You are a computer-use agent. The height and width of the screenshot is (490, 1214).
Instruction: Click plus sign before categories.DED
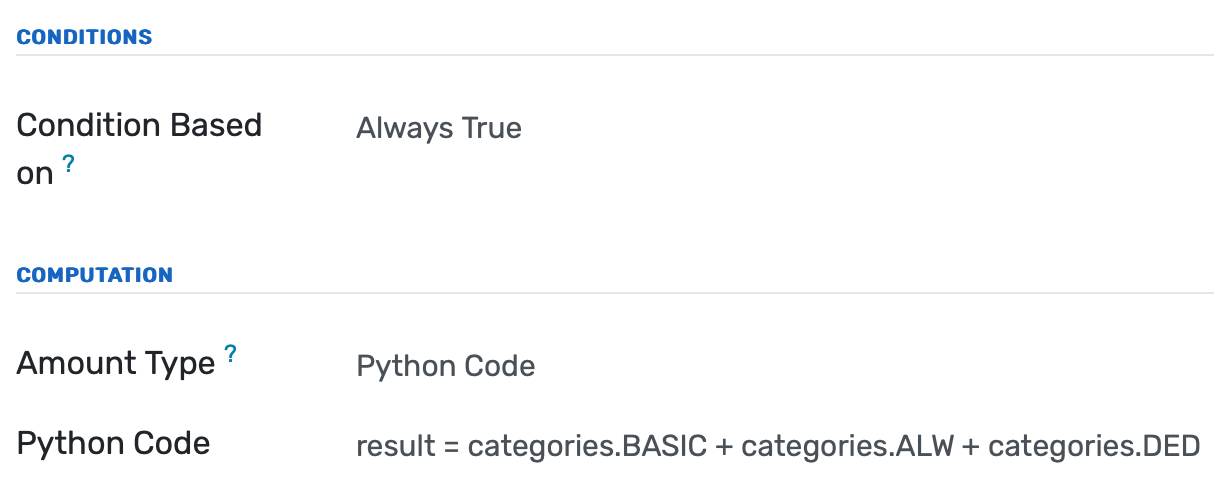972,446
